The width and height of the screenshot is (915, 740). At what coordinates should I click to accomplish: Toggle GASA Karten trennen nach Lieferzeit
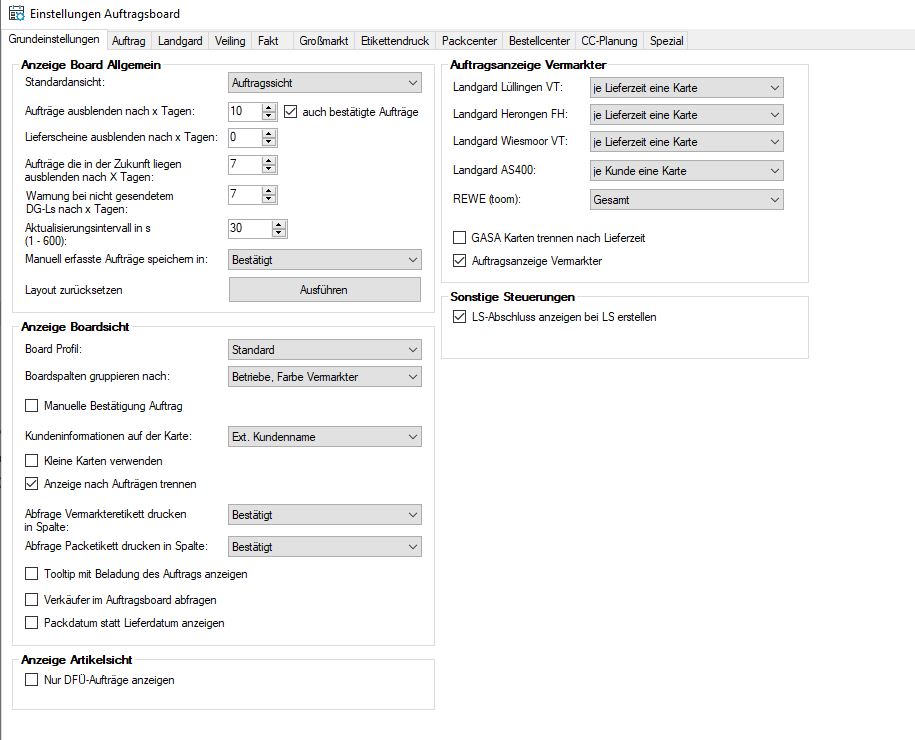pos(460,238)
